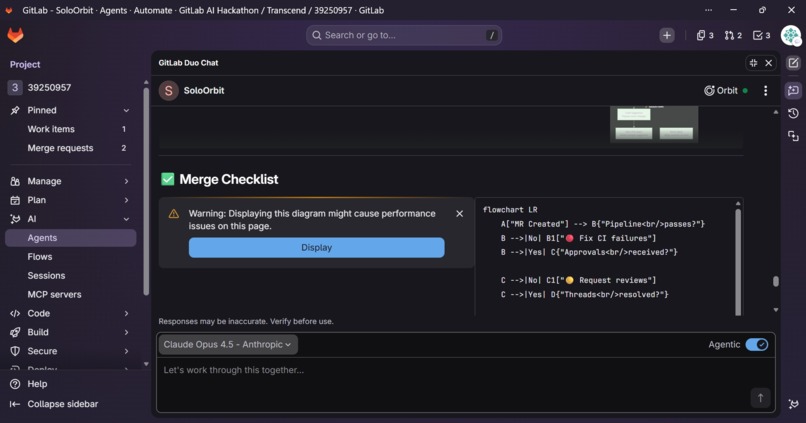Open Flows in AI menu
The image size is (806, 423).
(70, 256)
